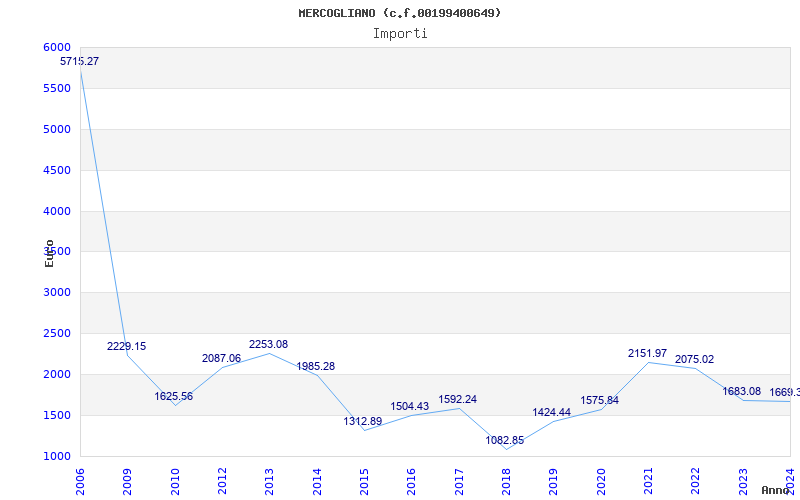Click the x-axis year 2013
Image resolution: width=800 pixels, height=500 pixels.
click(269, 482)
